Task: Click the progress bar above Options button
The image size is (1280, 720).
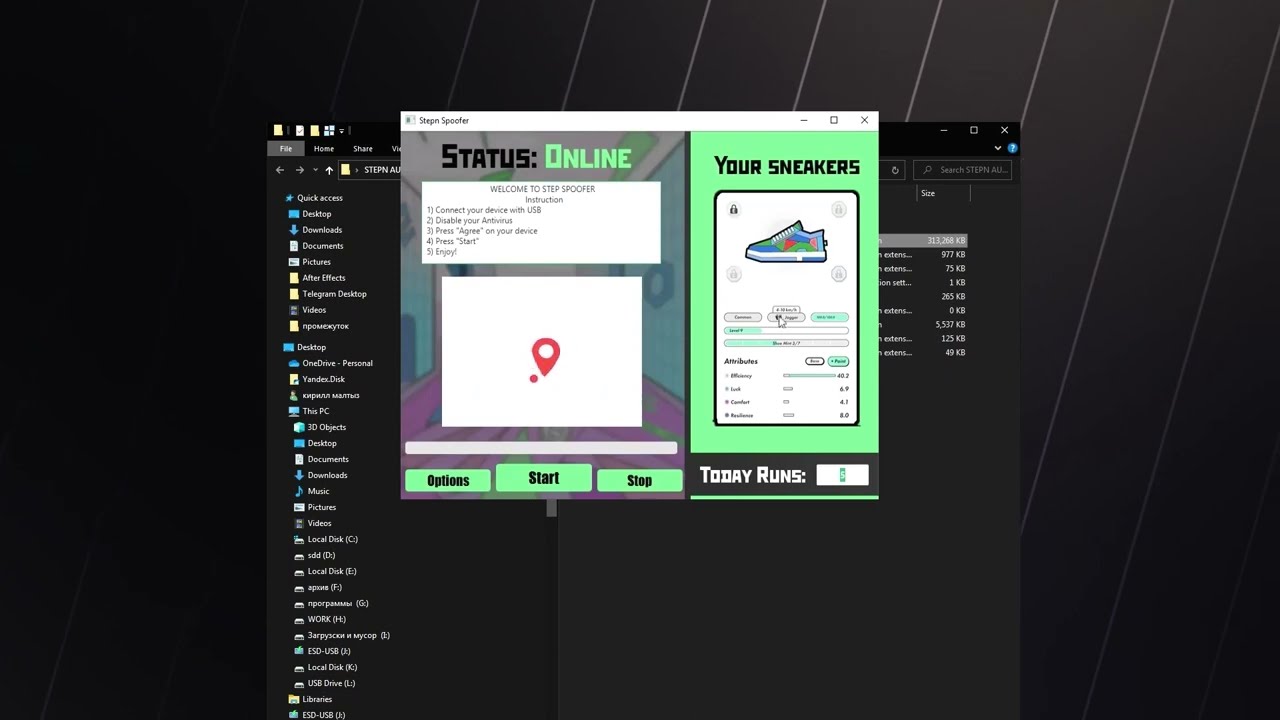Action: (x=541, y=448)
